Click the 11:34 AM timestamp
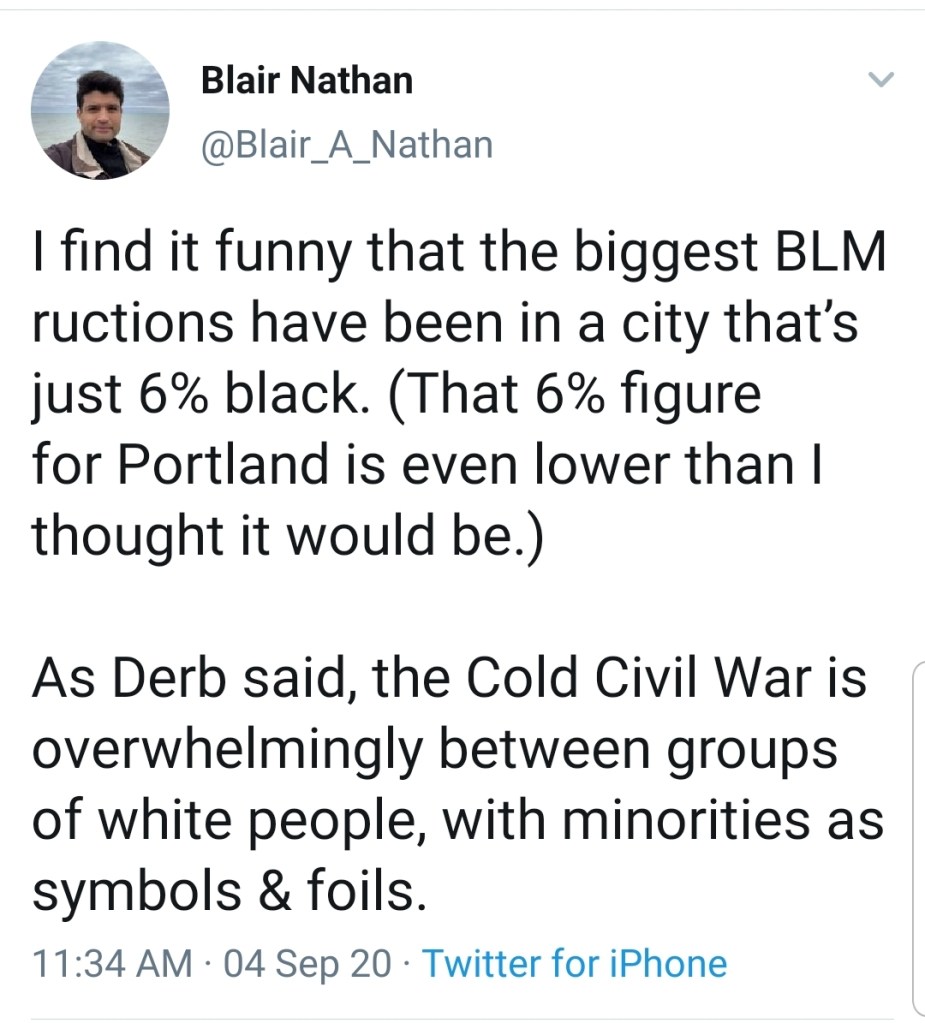Screen dimensions: 925x1023 [112, 964]
